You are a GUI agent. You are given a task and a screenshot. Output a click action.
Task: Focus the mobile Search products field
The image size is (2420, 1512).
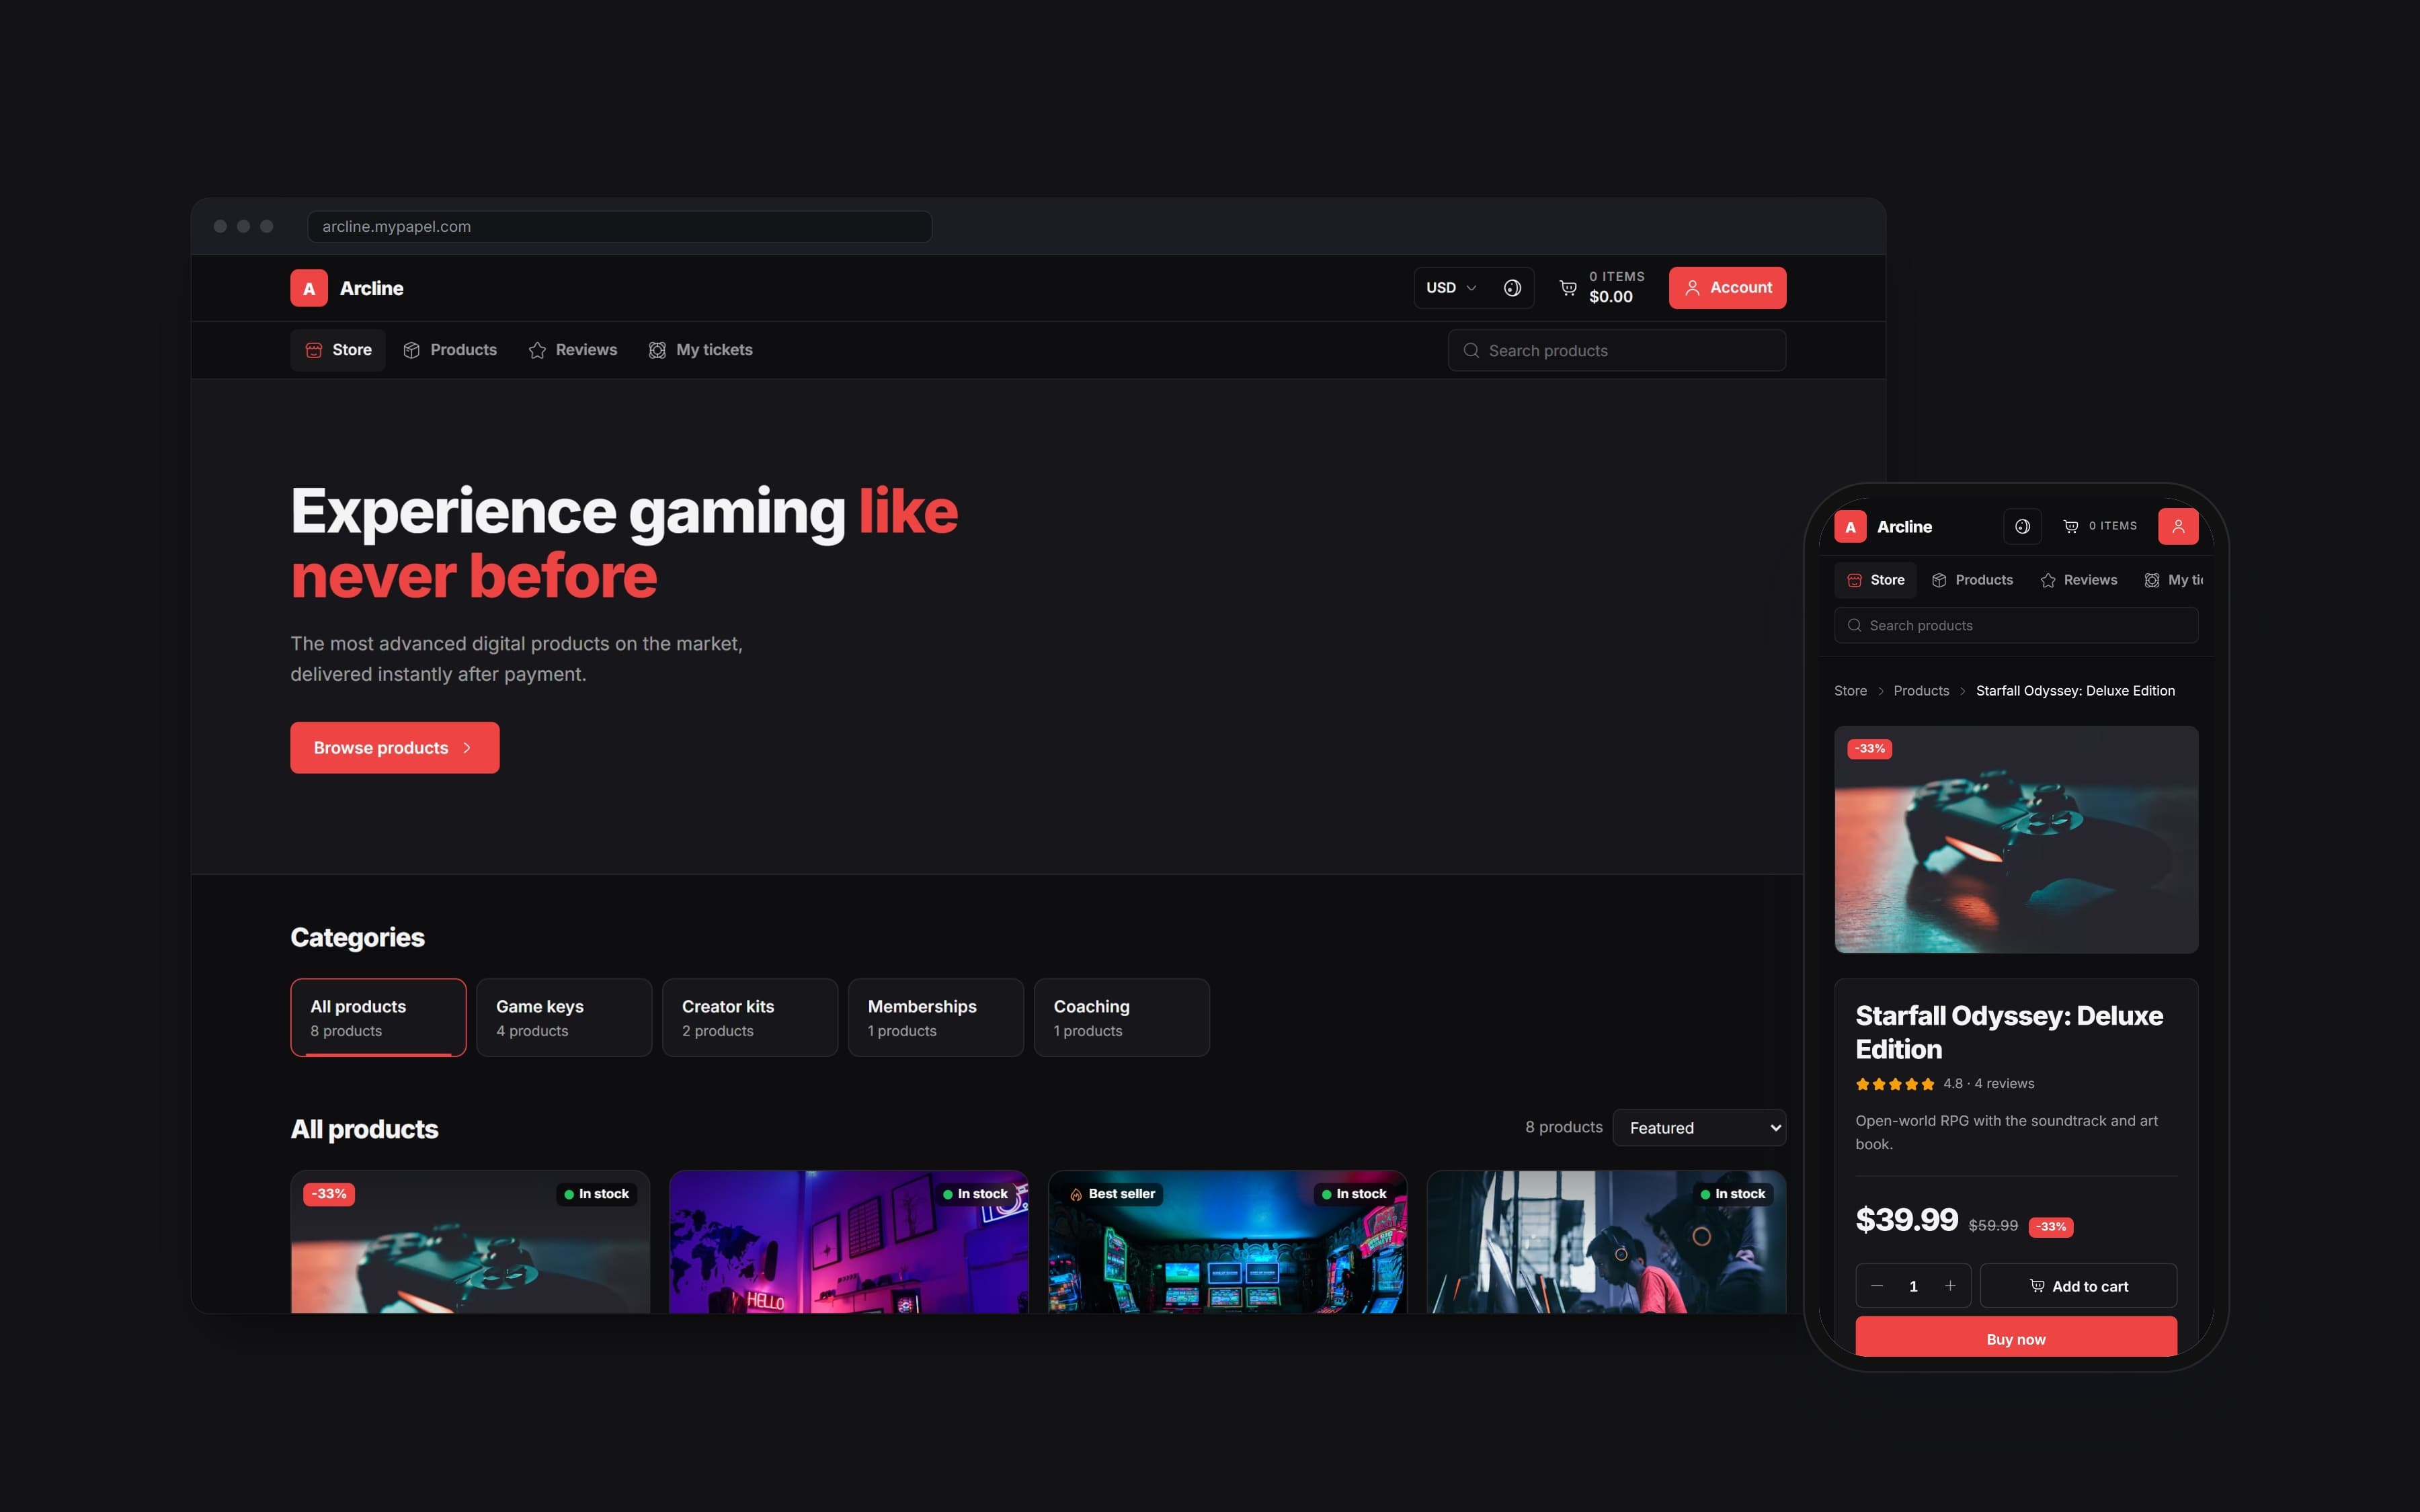2016,626
